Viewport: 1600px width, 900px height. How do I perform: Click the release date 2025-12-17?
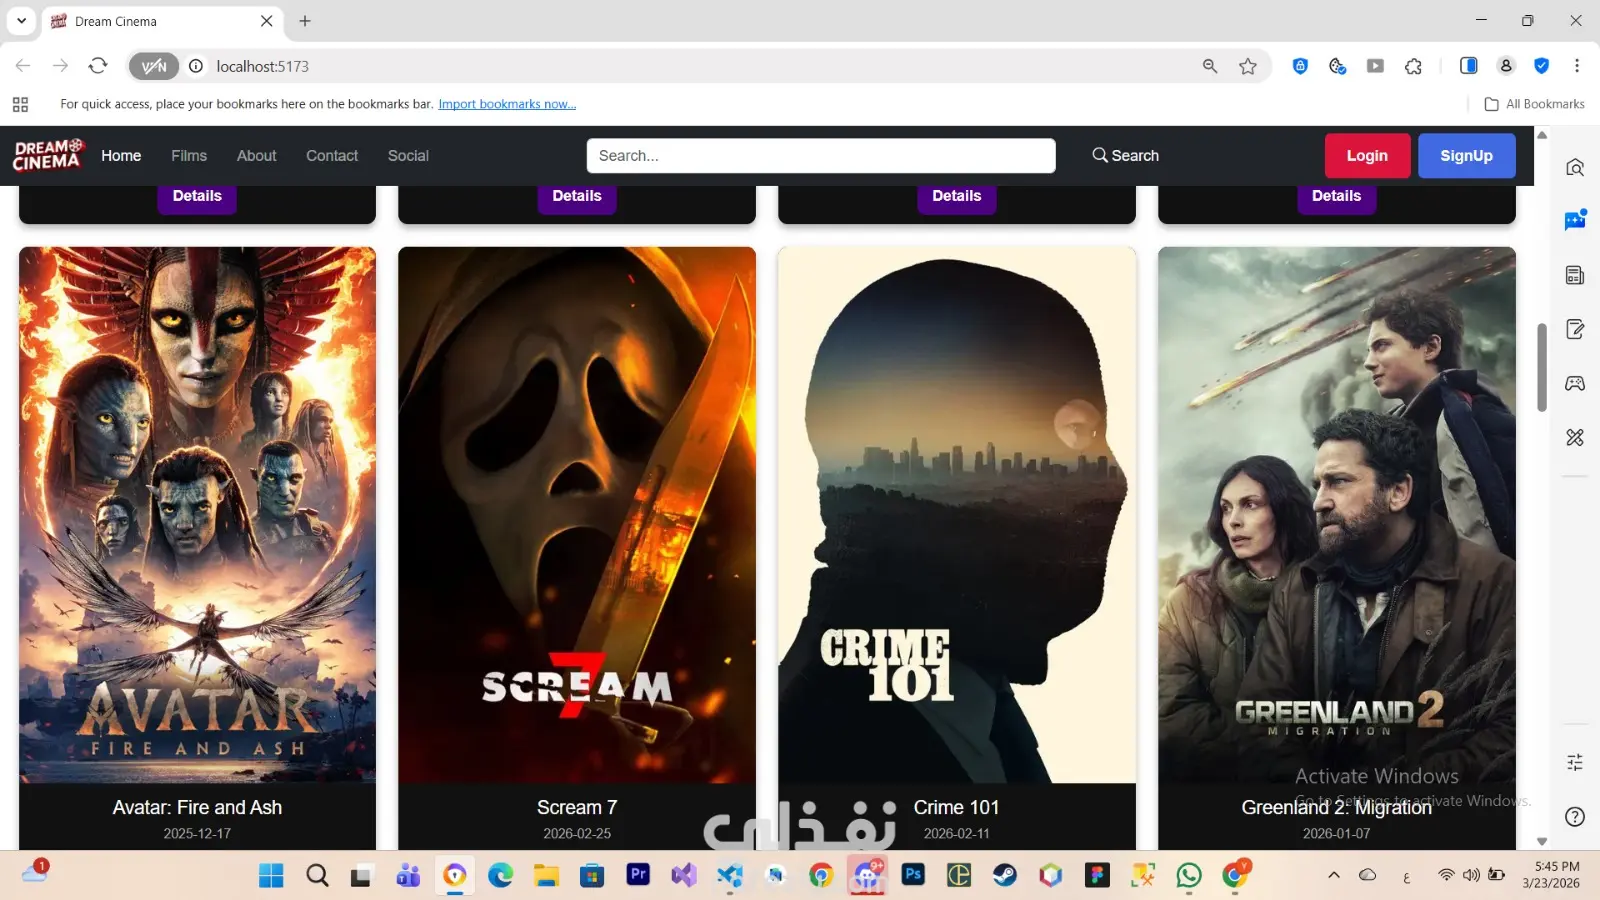(x=197, y=833)
